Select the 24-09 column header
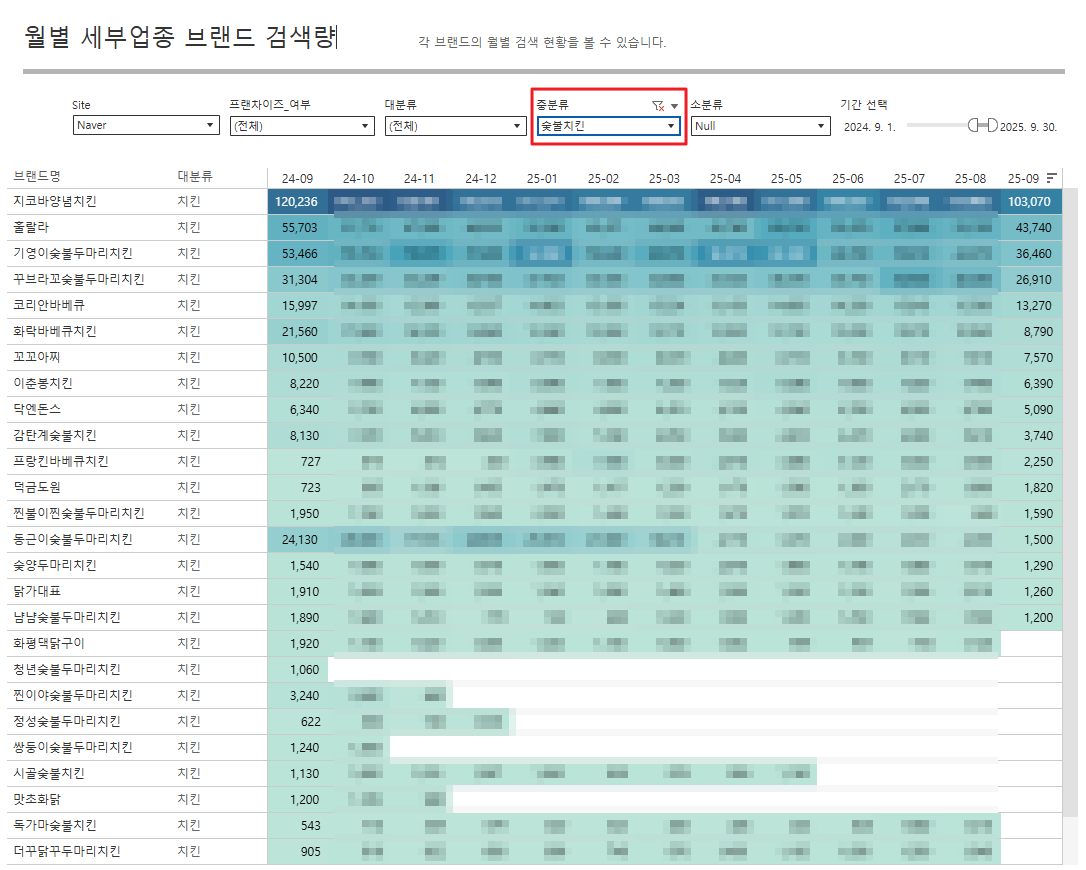The image size is (1086, 870). point(297,178)
